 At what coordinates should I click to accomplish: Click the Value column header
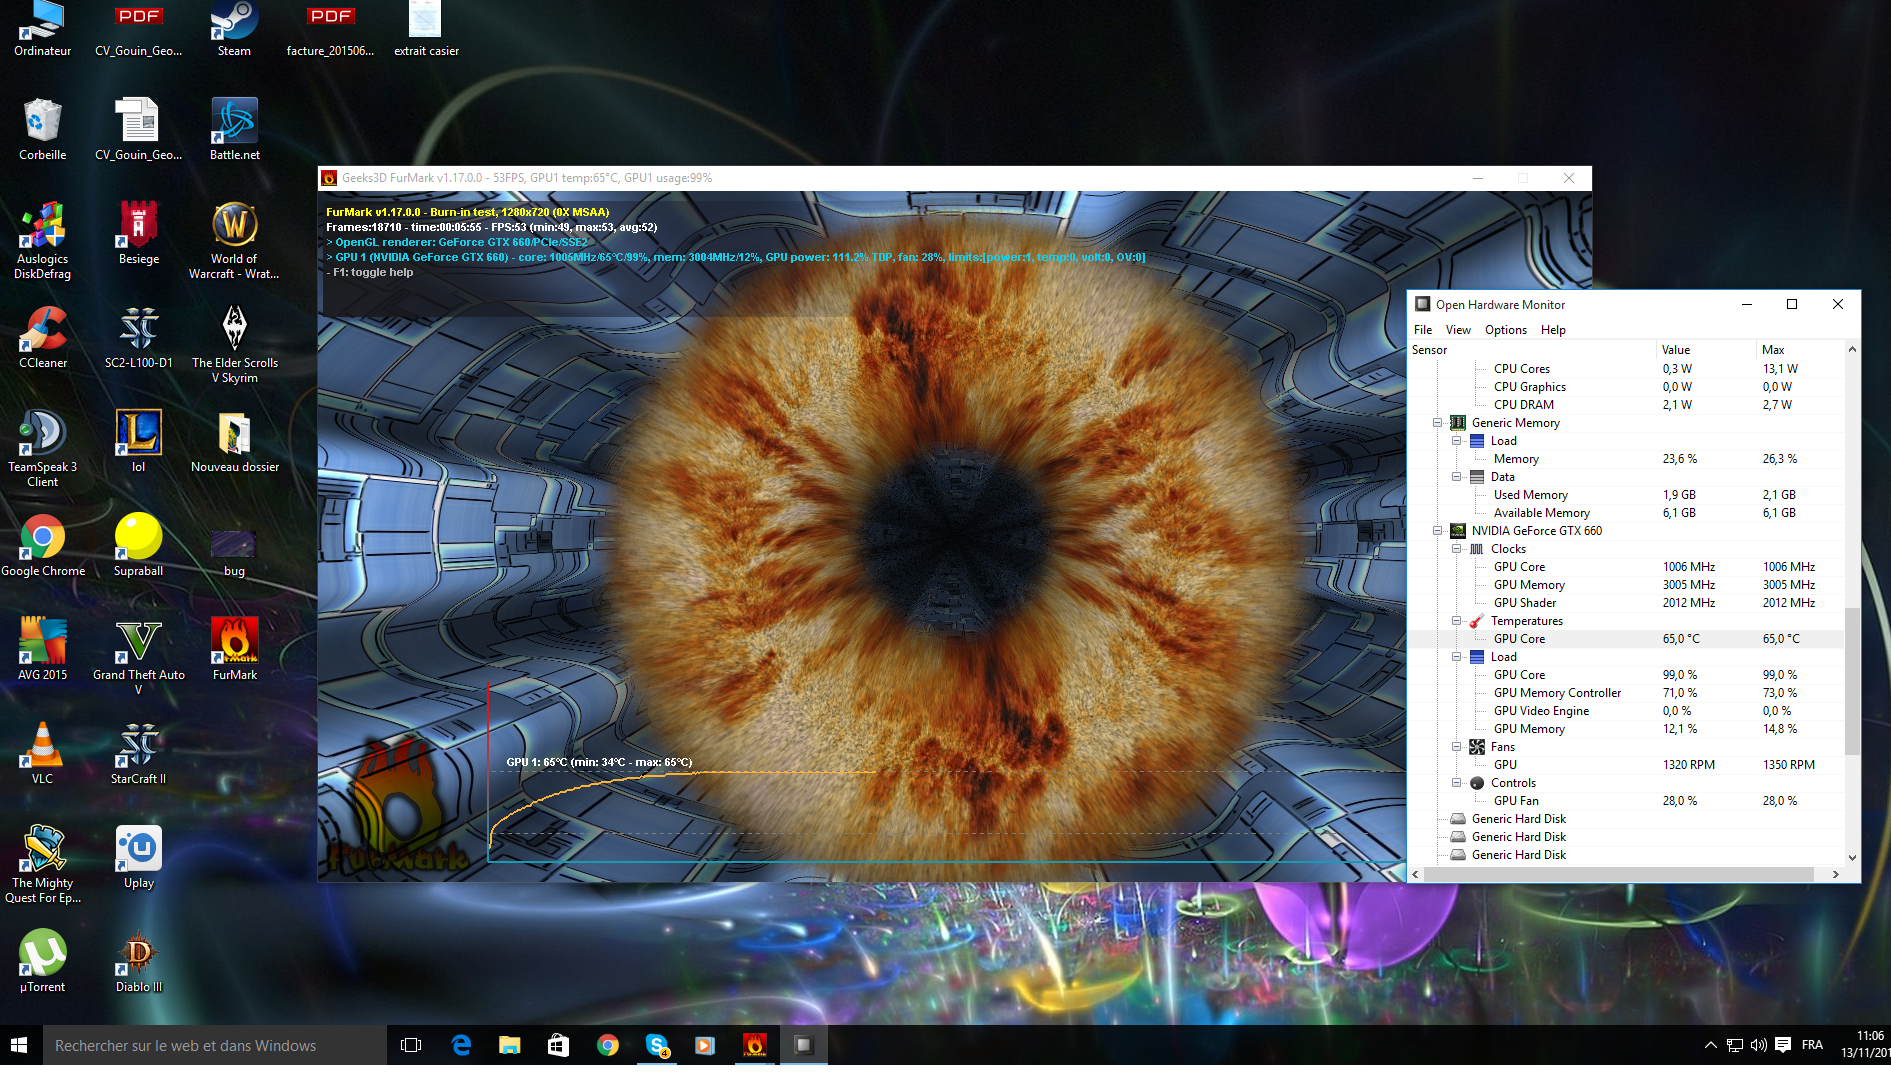(1706, 350)
